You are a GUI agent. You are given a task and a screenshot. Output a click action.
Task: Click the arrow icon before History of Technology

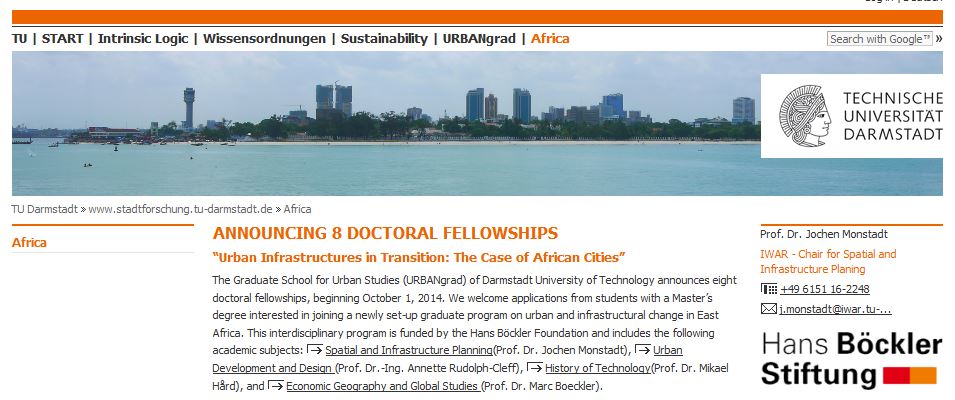click(x=535, y=368)
